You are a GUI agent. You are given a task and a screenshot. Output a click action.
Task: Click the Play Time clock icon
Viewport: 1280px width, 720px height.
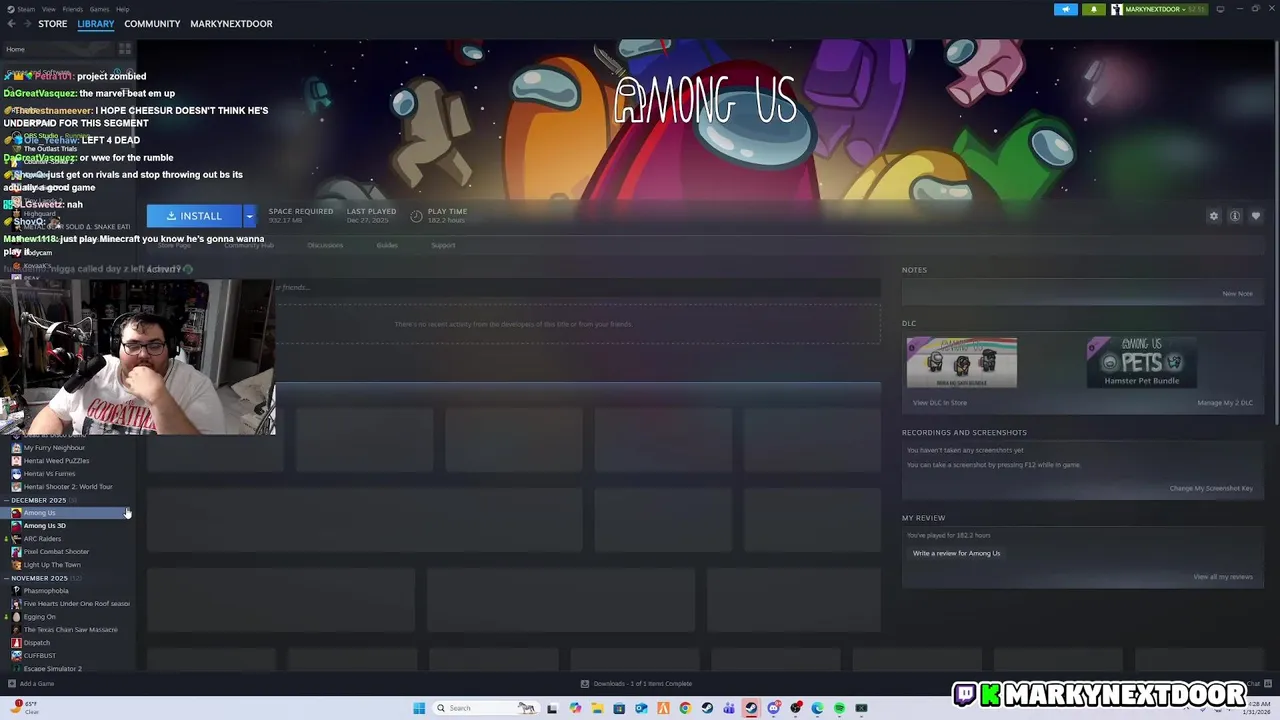pyautogui.click(x=416, y=216)
